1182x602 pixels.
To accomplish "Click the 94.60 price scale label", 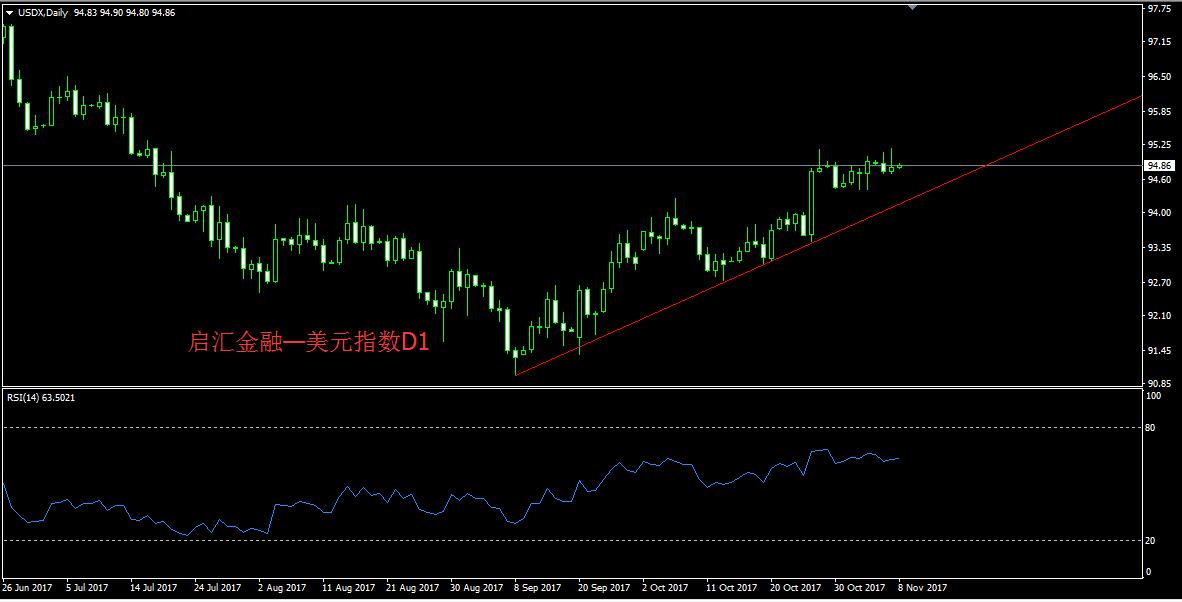I will pos(1159,179).
